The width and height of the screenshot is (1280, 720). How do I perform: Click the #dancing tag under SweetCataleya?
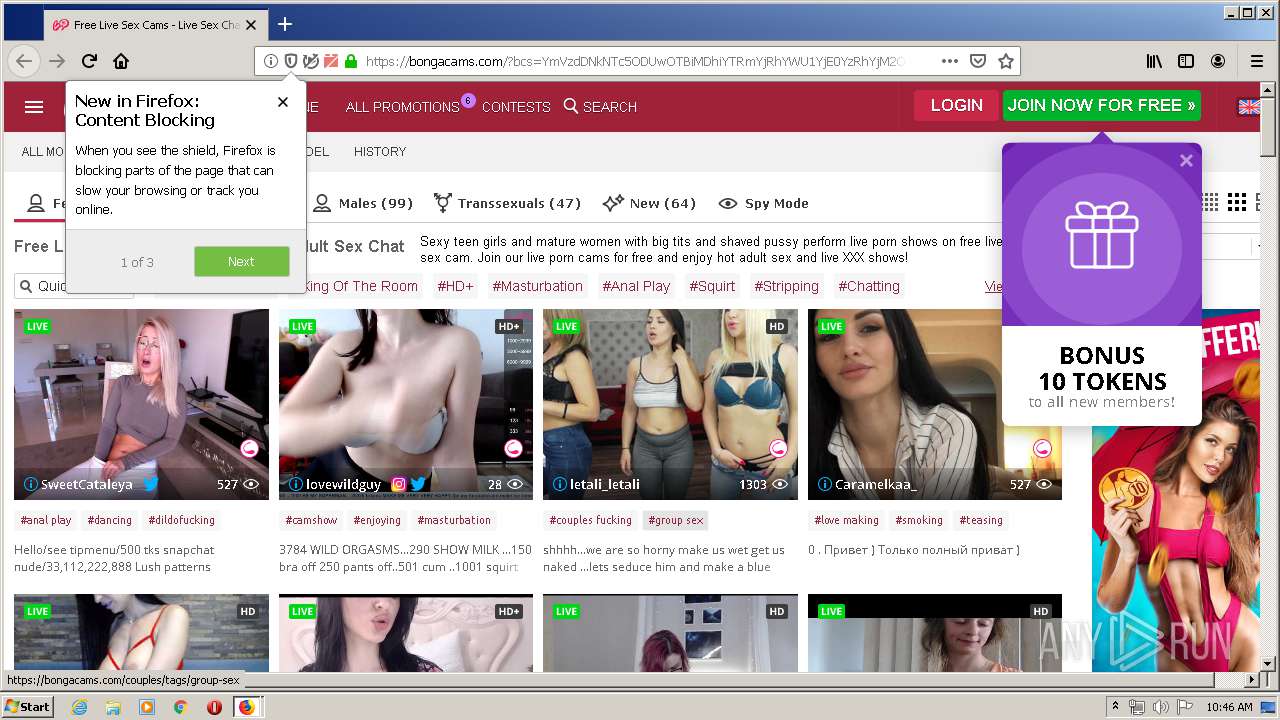[109, 520]
